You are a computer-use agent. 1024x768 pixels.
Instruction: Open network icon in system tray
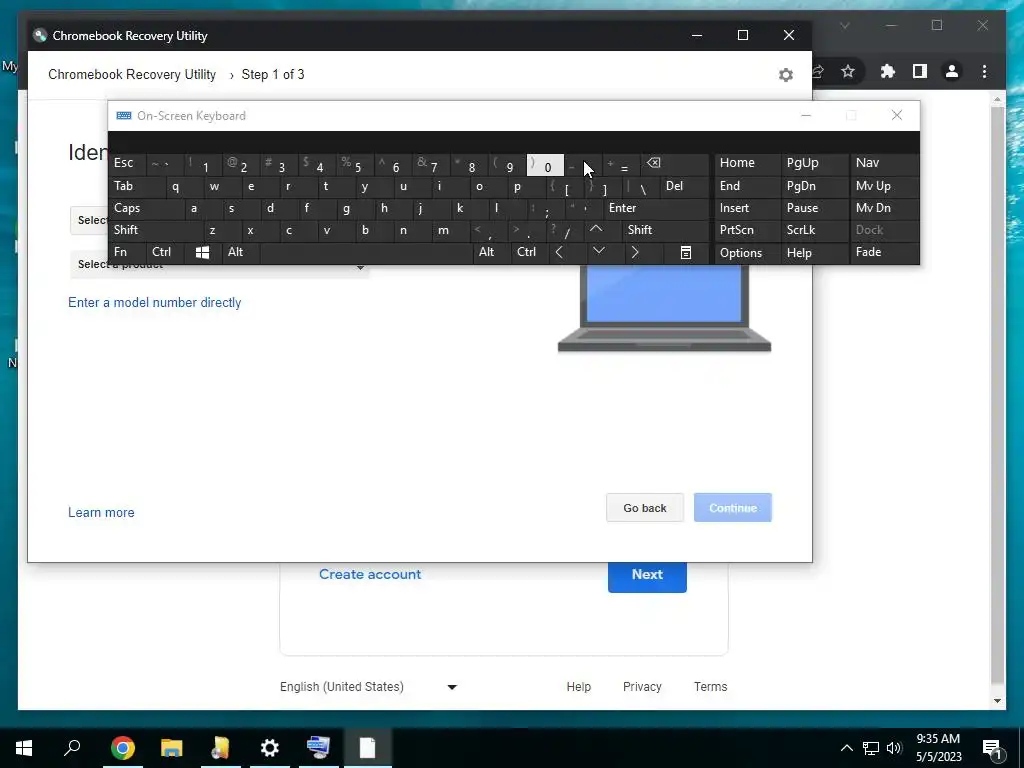click(x=871, y=748)
